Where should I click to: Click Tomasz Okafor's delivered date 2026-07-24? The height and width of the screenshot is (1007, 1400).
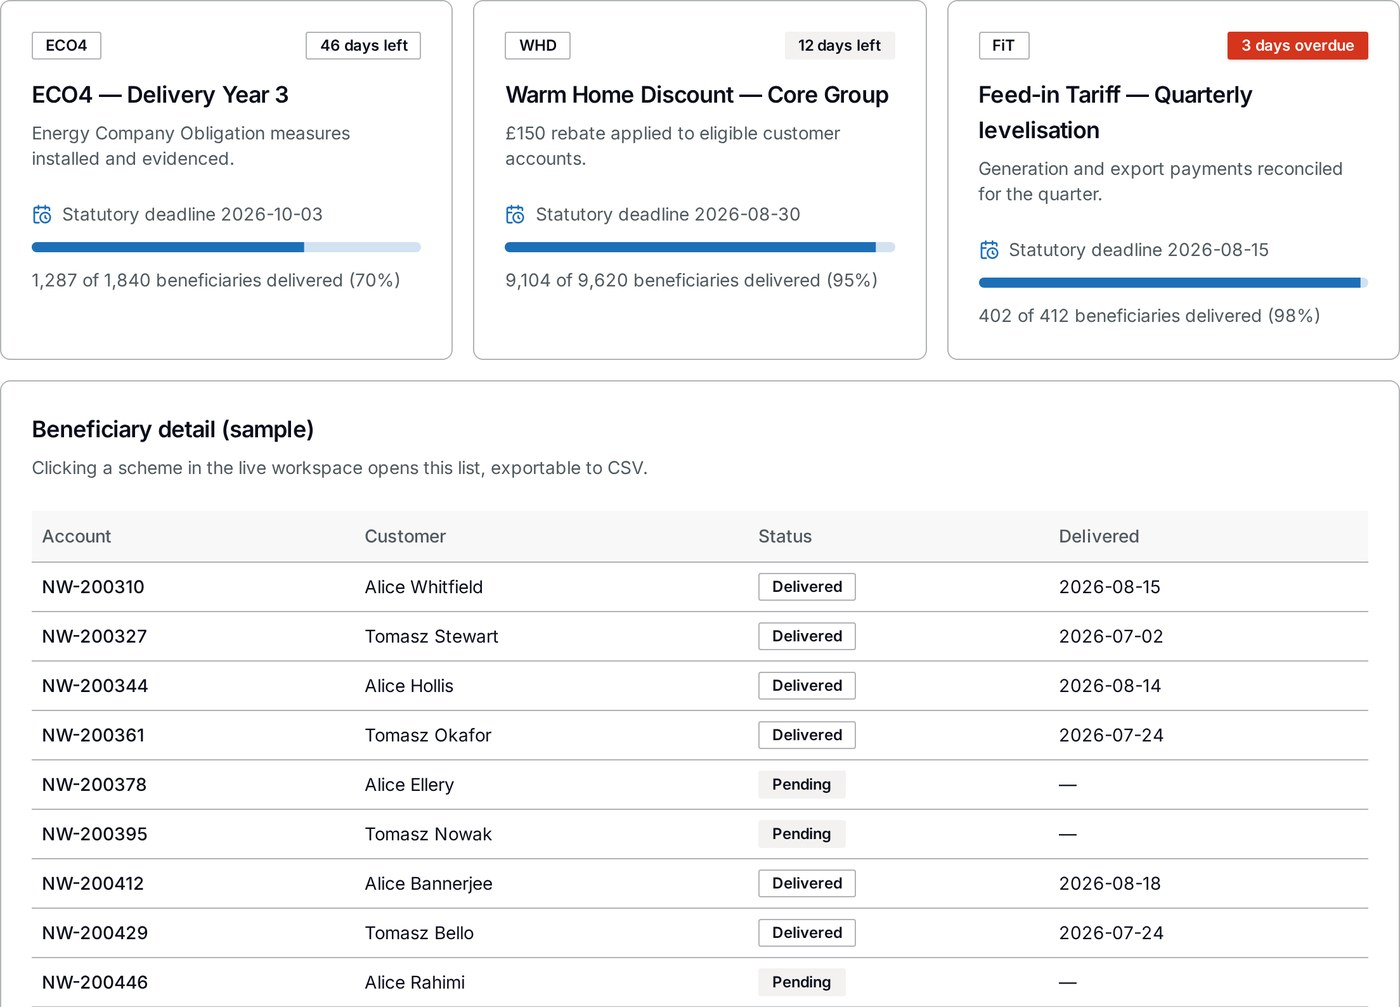1111,736
